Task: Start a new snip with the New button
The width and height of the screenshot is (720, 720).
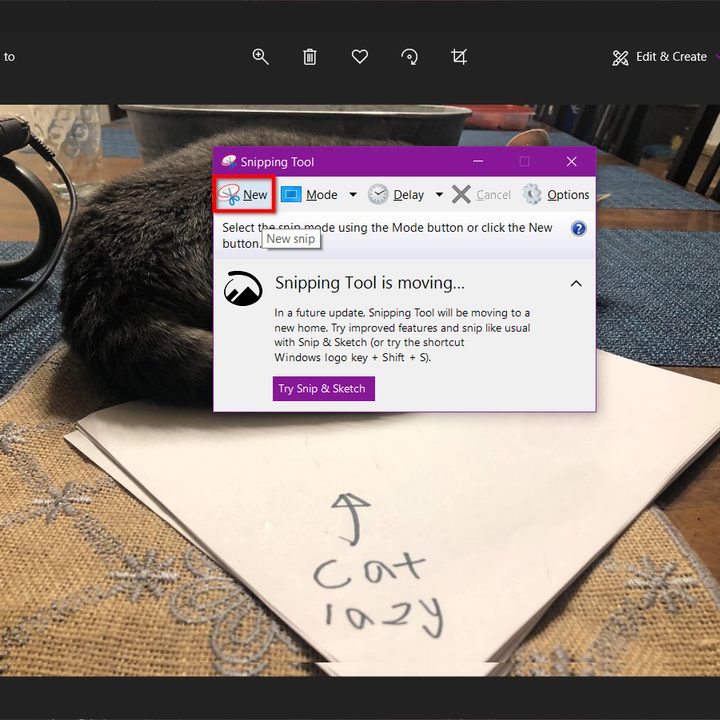Action: point(244,195)
